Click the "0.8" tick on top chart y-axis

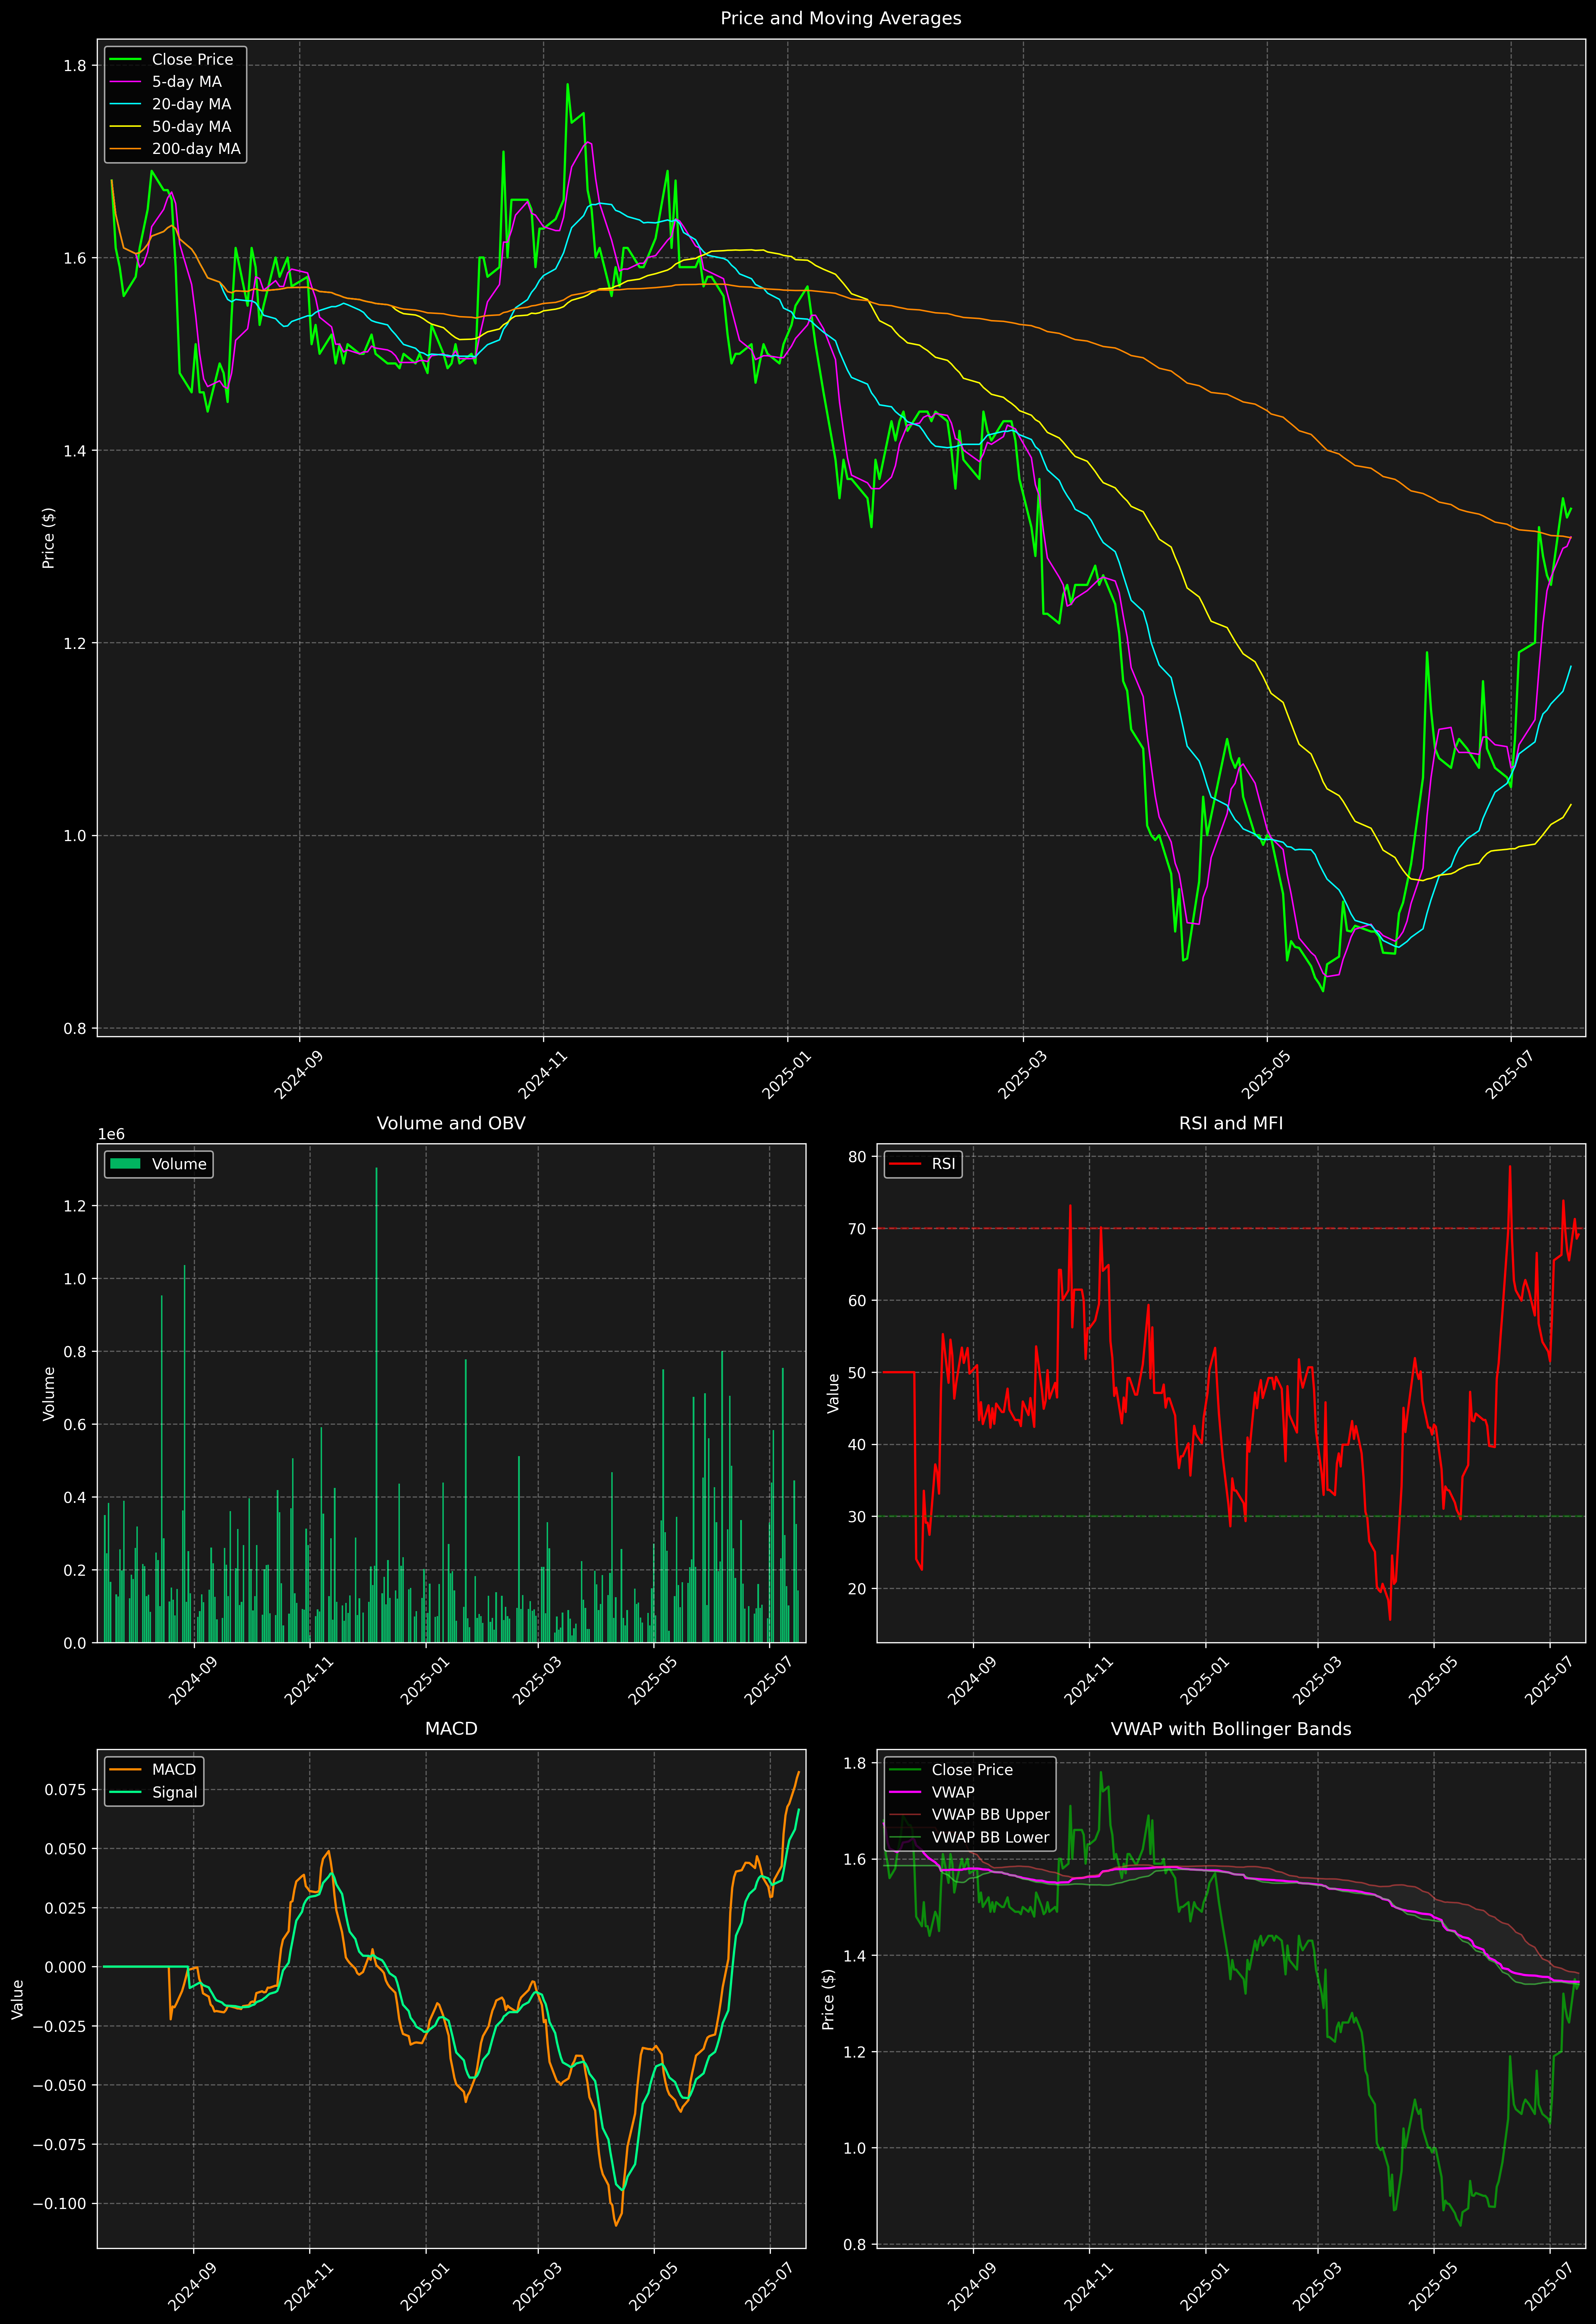coord(75,1028)
